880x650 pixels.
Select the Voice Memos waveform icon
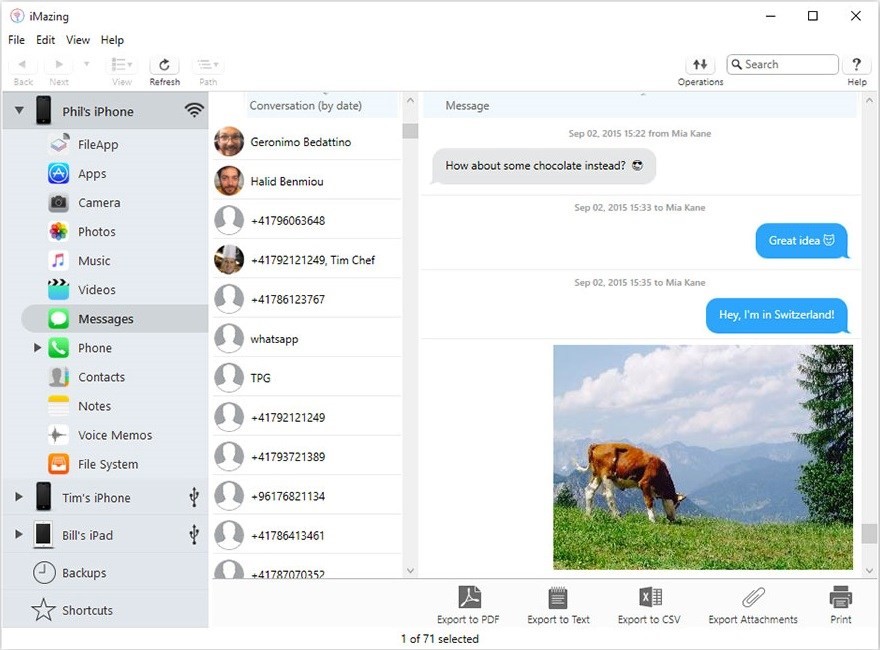[59, 435]
